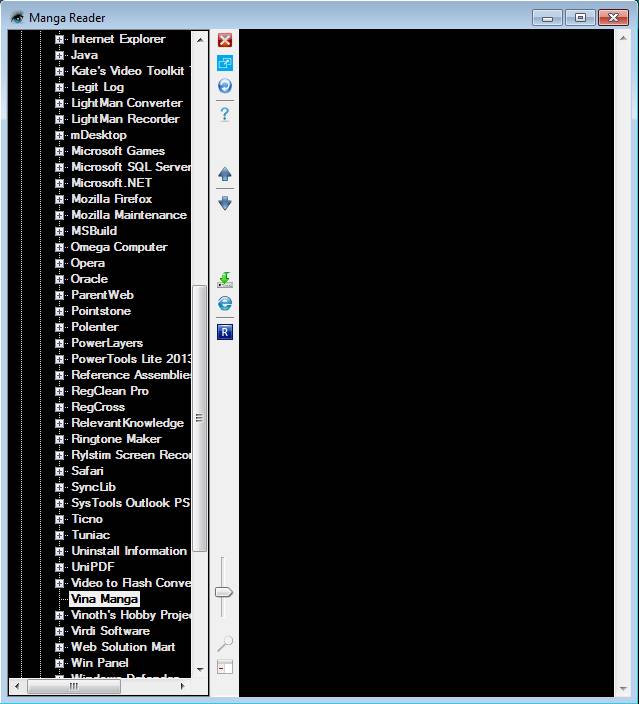Image resolution: width=639 pixels, height=704 pixels.
Task: Select the Virdi Software folder
Action: tap(110, 631)
